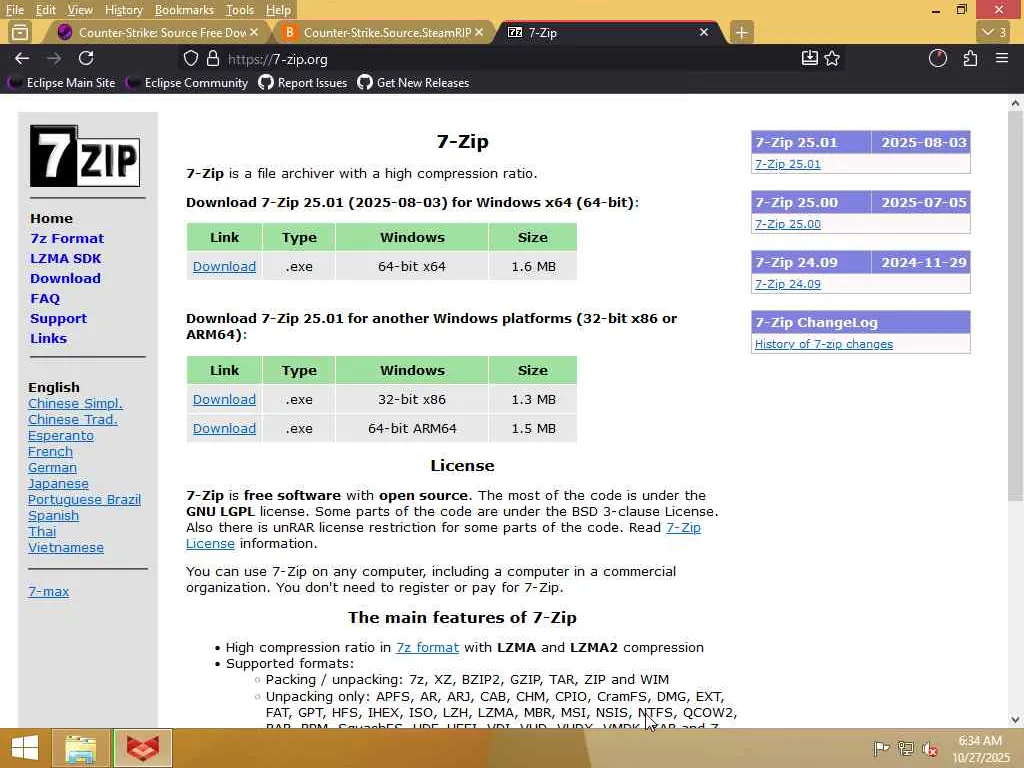Download the 64-bit ARM64 .exe
The width and height of the screenshot is (1024, 768).
coord(224,429)
